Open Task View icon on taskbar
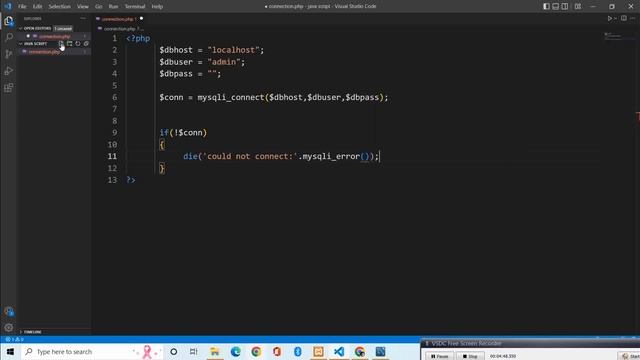 (x=193, y=351)
